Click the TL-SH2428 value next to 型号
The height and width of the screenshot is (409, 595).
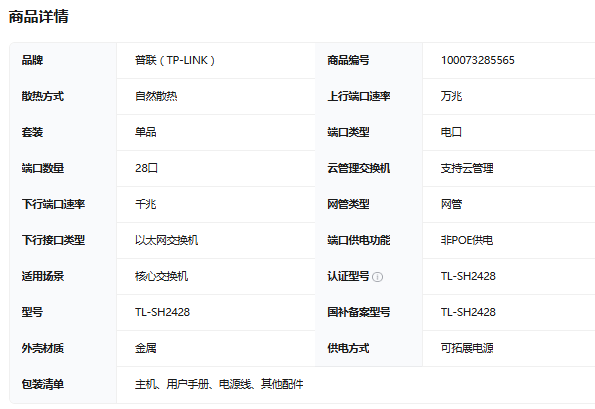[x=162, y=312]
